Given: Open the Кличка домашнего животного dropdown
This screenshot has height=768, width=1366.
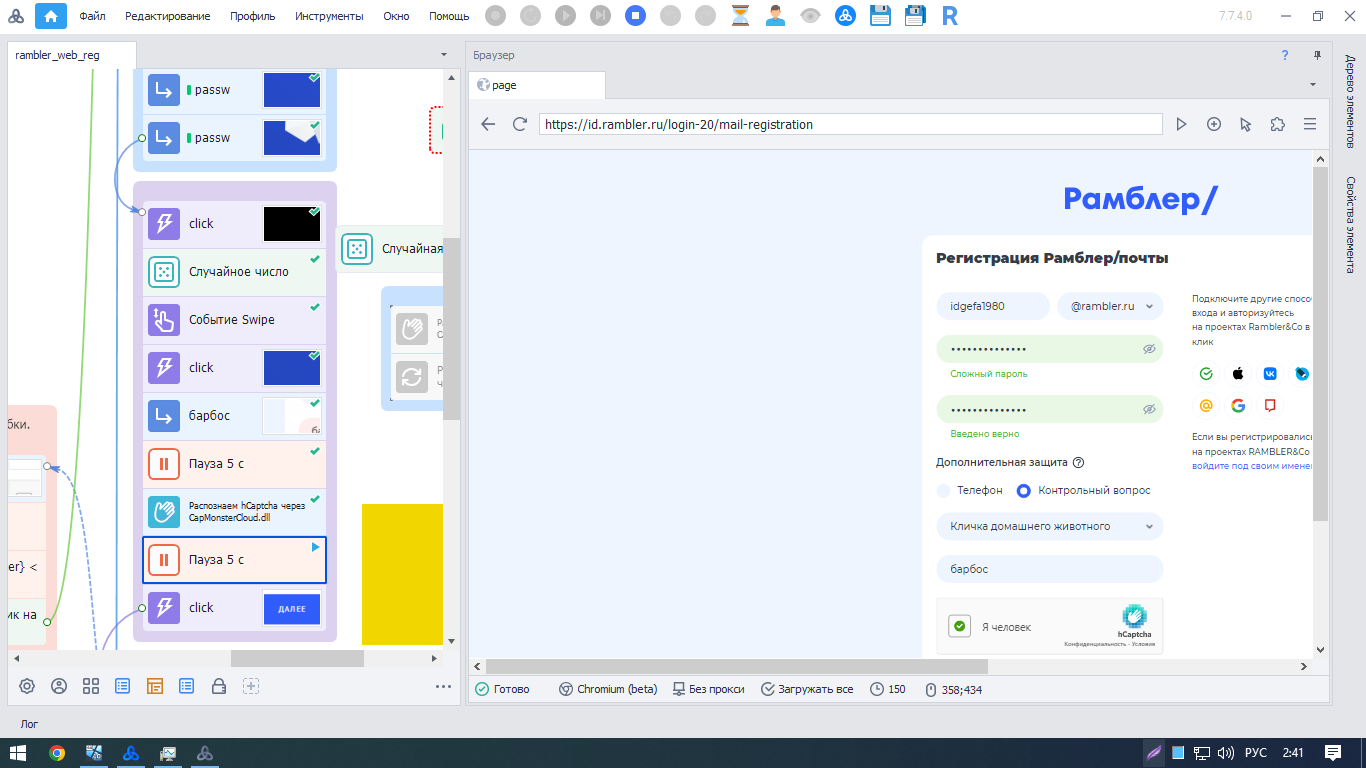Looking at the screenshot, I should 1050,526.
